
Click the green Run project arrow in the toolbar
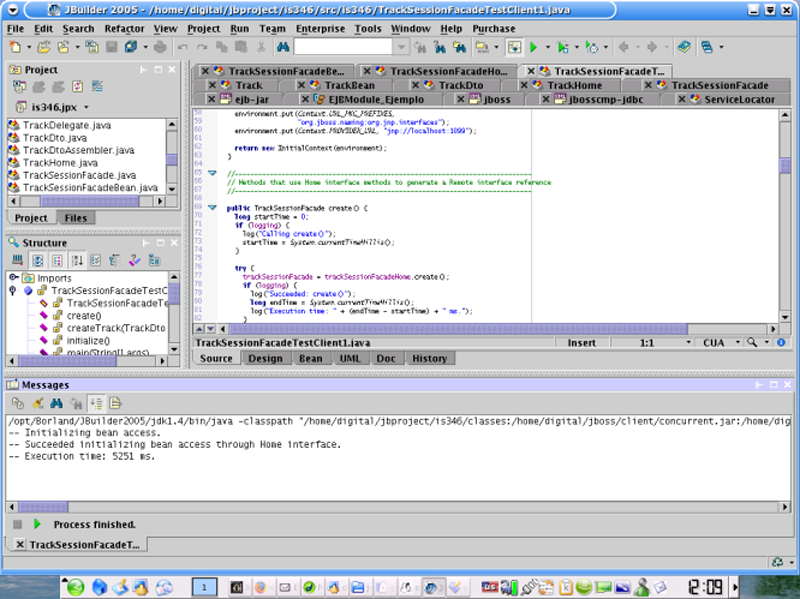click(535, 47)
